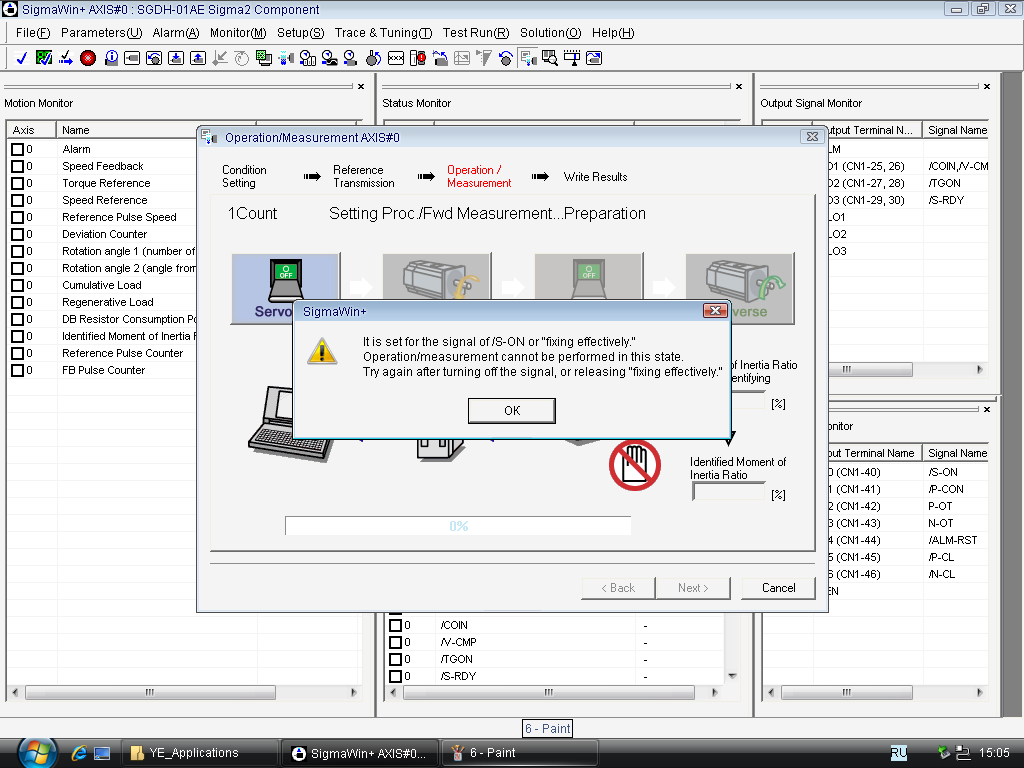This screenshot has width=1024, height=768.
Task: Click the green-screen checkmark toolbar icon
Action: pyautogui.click(x=44, y=58)
